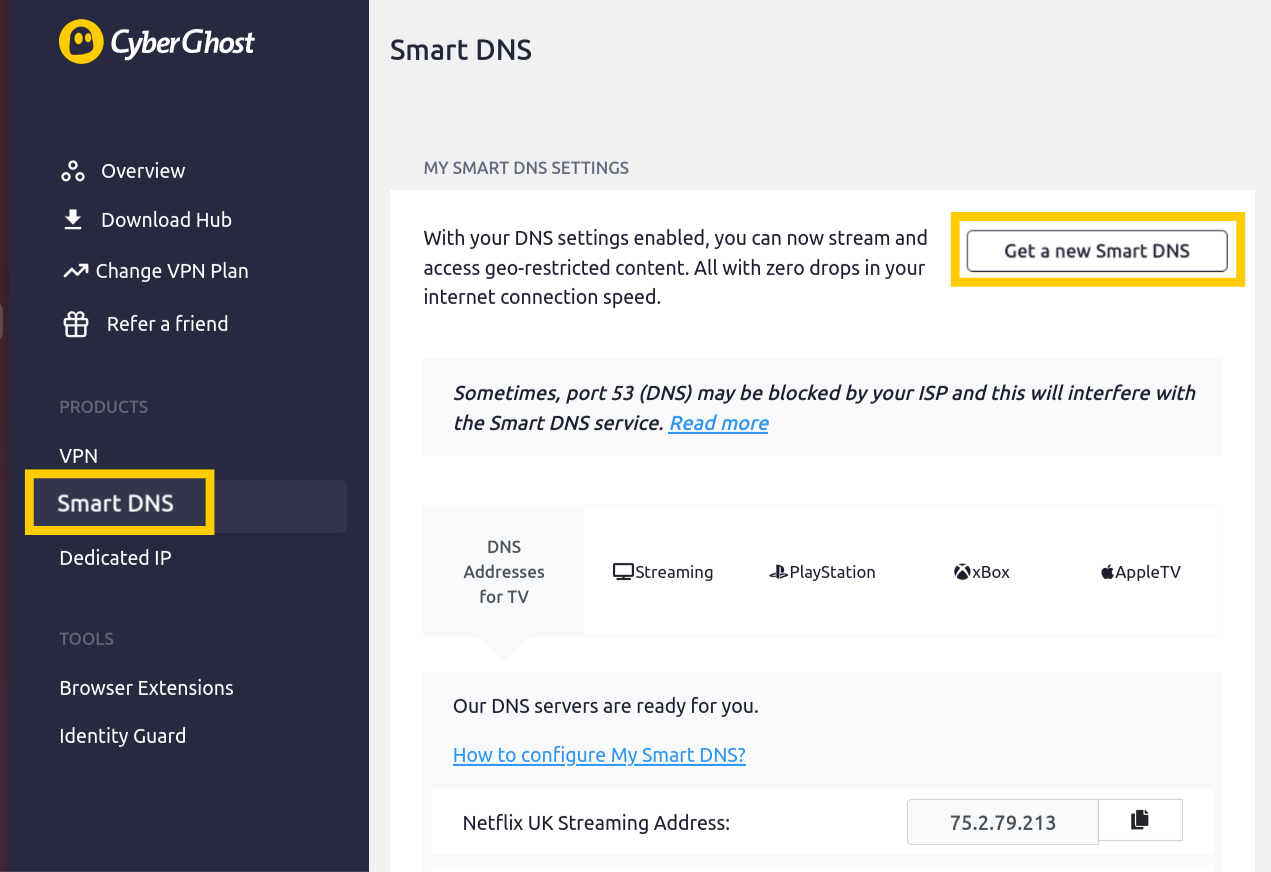The width and height of the screenshot is (1271, 872).
Task: Click 'Our DNS servers are ready for you.' text
Action: 606,706
